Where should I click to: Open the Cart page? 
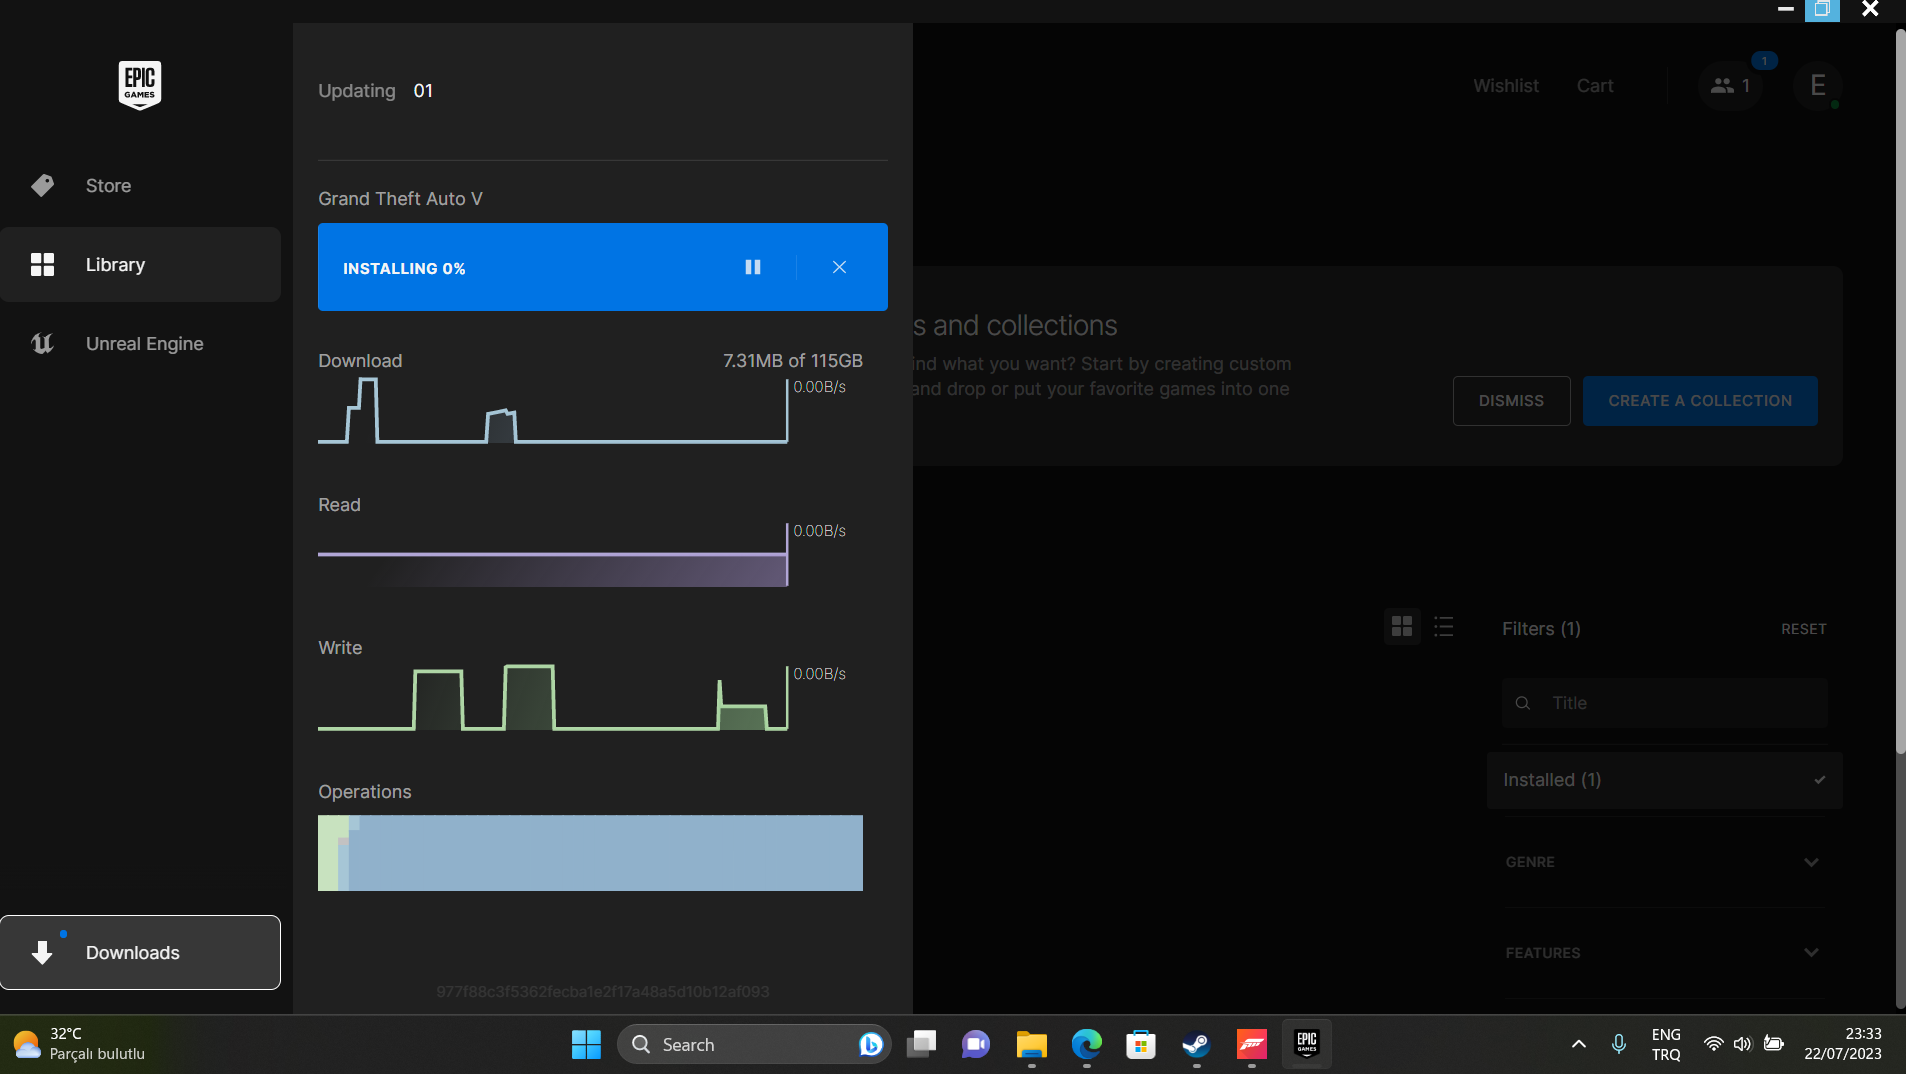click(1595, 86)
